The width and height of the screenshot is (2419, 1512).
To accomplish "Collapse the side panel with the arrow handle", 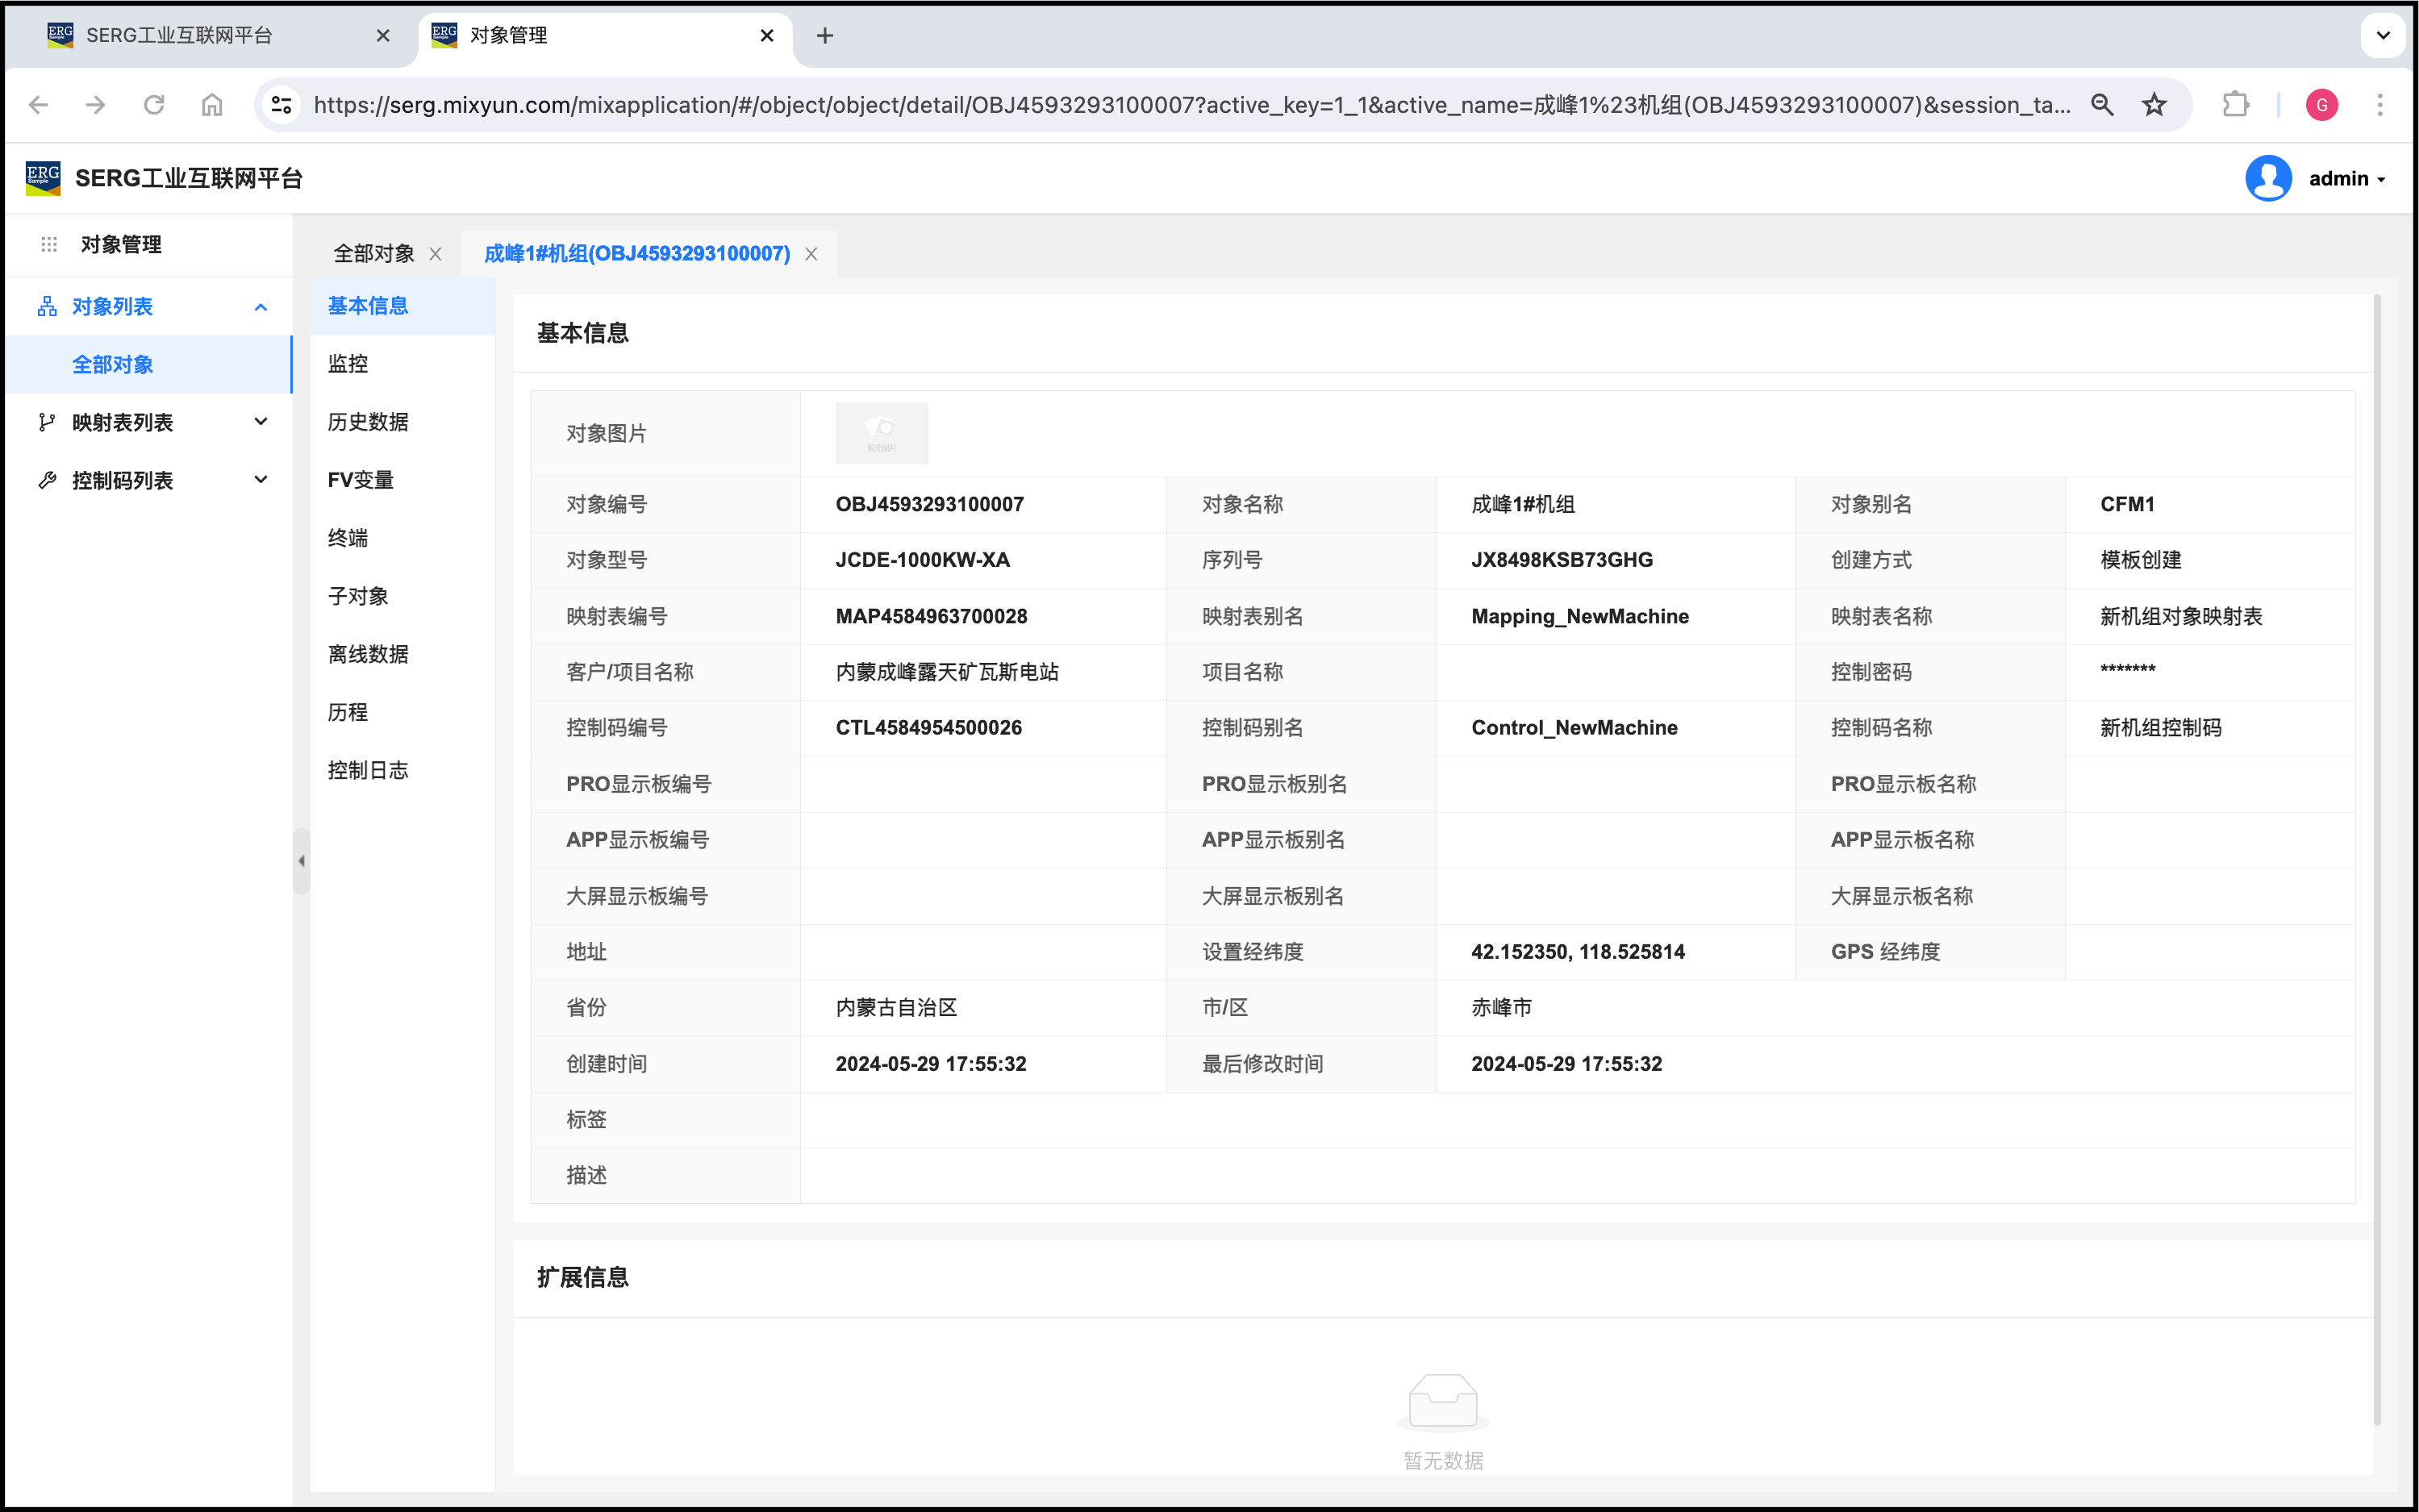I will point(301,861).
